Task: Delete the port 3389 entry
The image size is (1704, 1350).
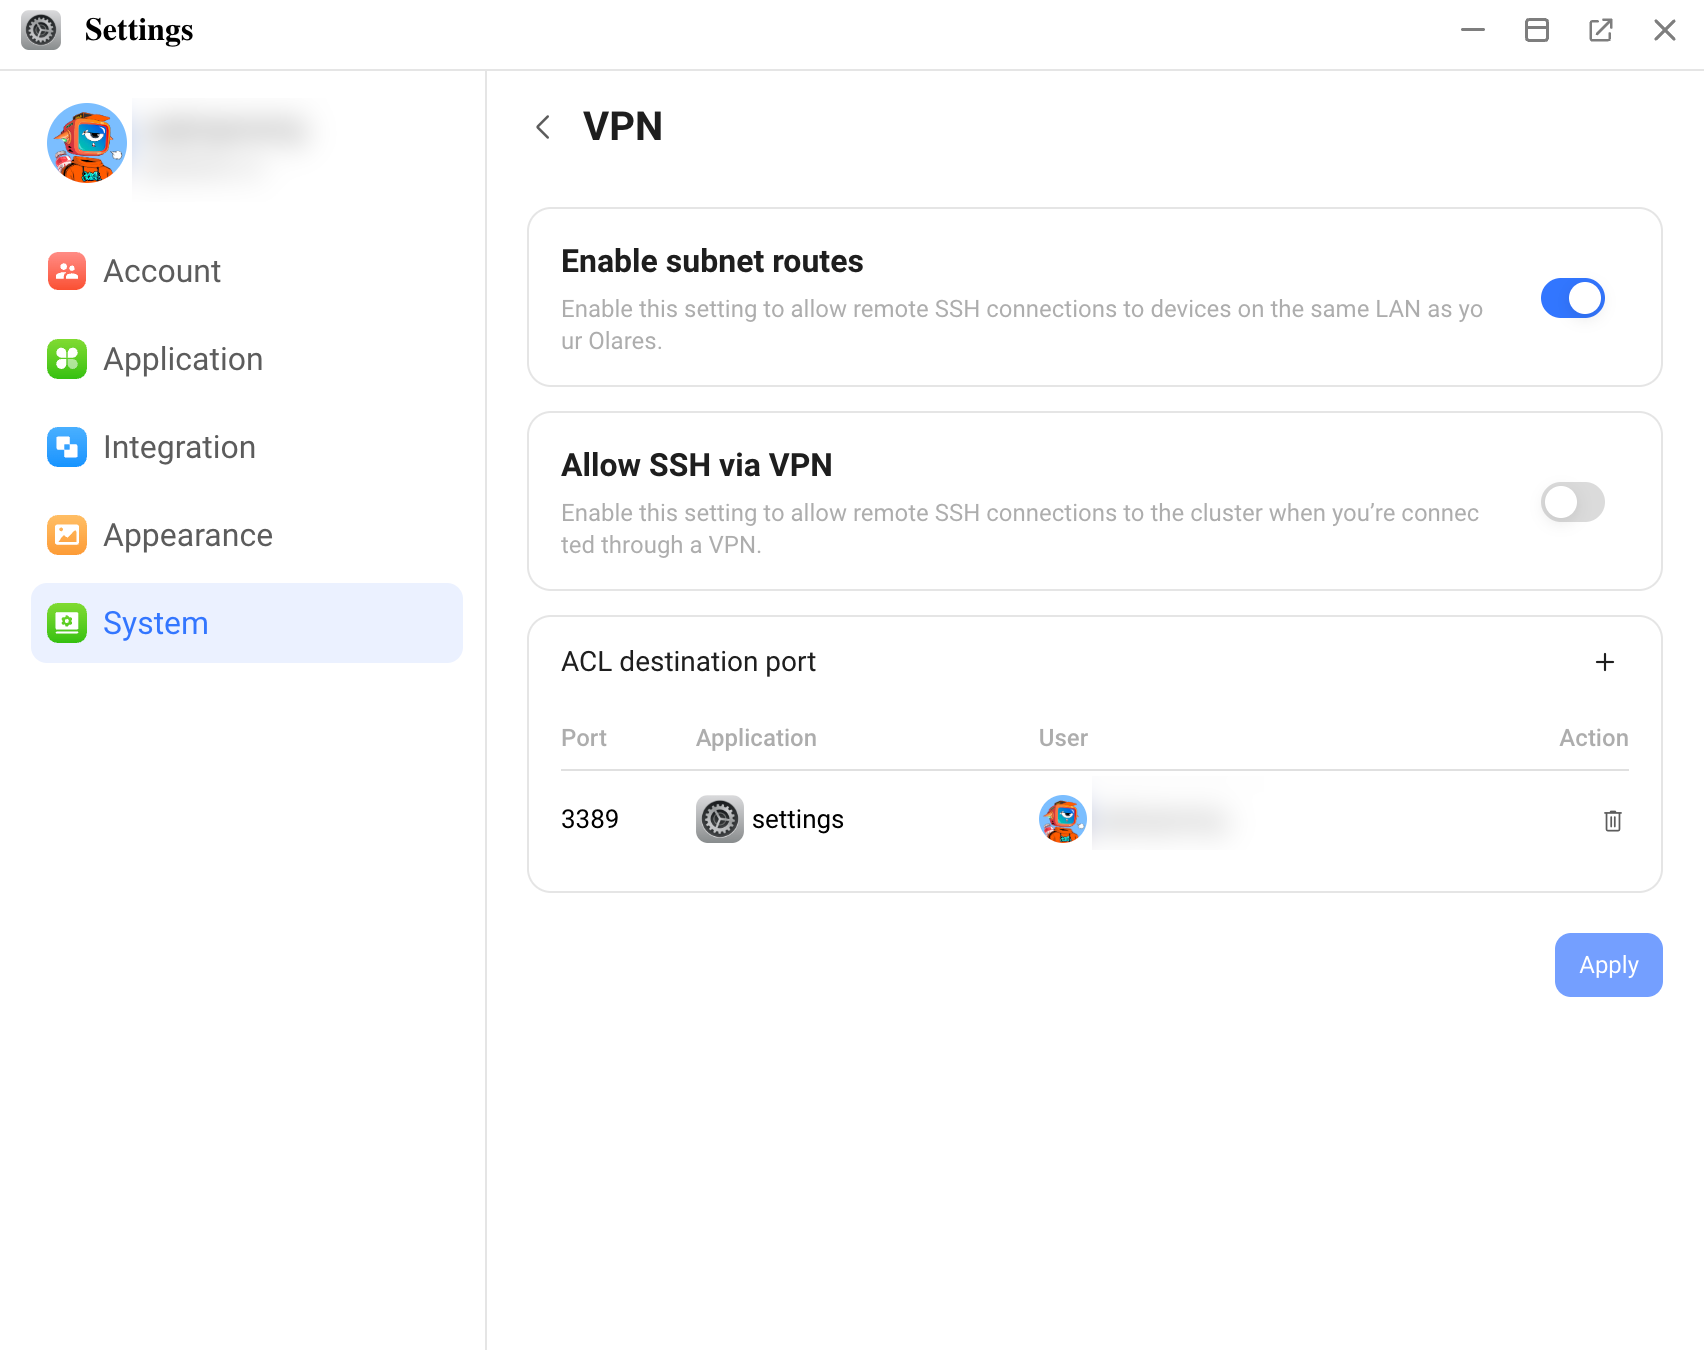Action: click(1612, 821)
